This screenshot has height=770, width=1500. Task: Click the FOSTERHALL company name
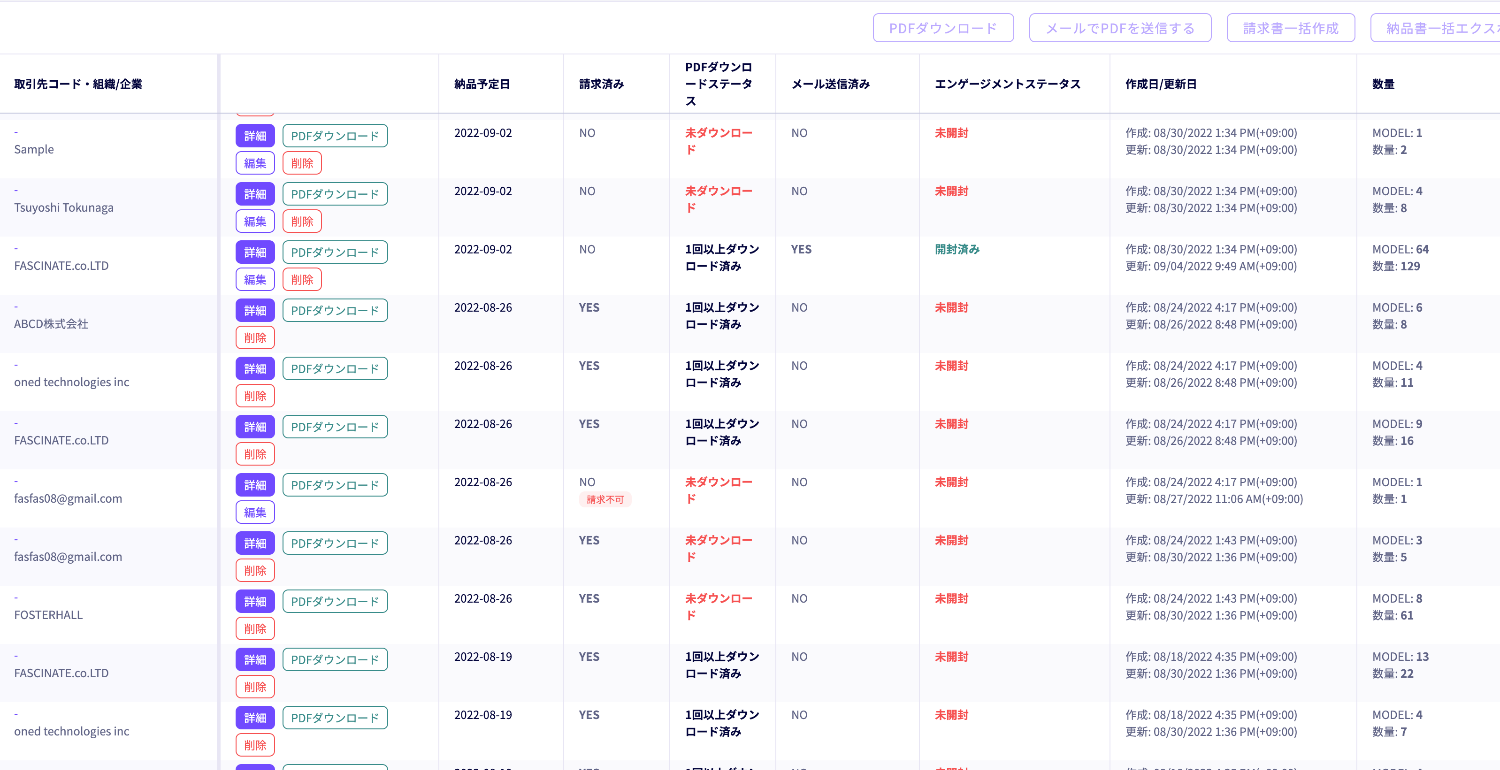coord(48,615)
